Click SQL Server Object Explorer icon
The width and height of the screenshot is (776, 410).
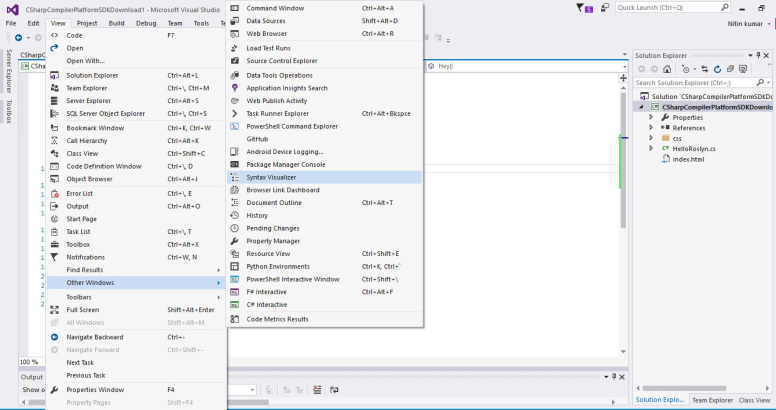54,113
